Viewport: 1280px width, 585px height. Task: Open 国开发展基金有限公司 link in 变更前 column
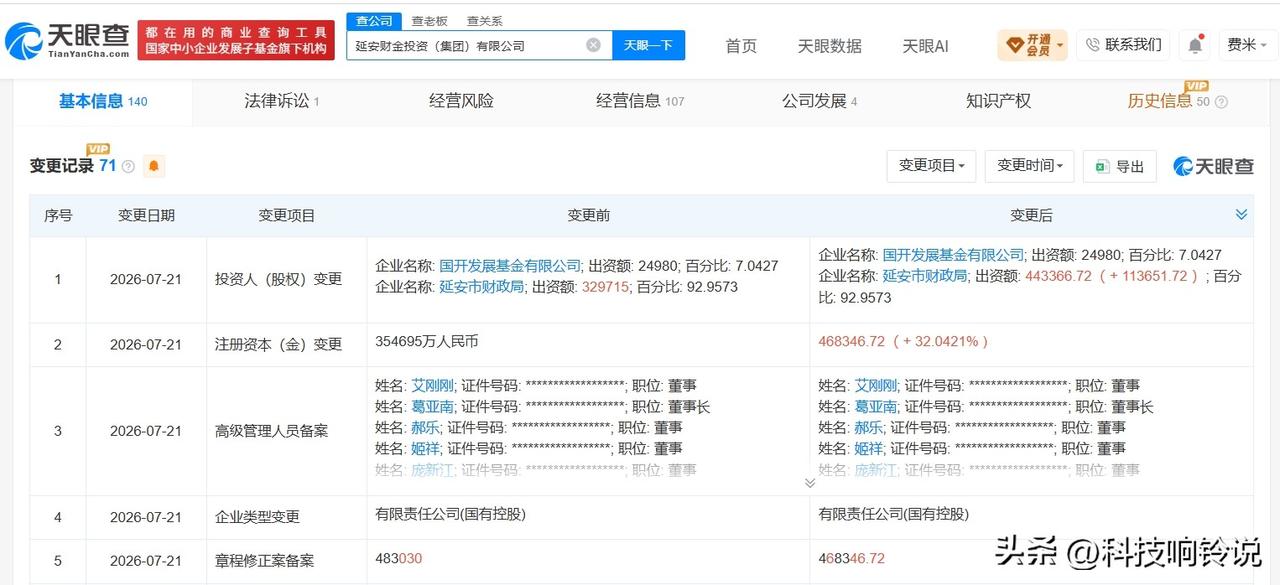(510, 266)
